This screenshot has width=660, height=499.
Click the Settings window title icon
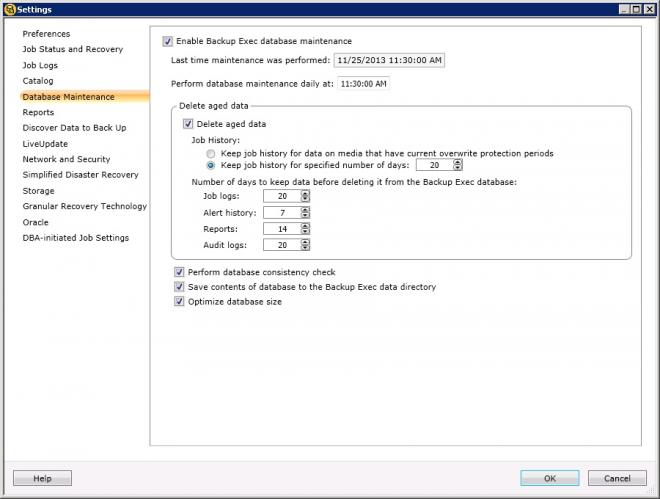point(10,9)
